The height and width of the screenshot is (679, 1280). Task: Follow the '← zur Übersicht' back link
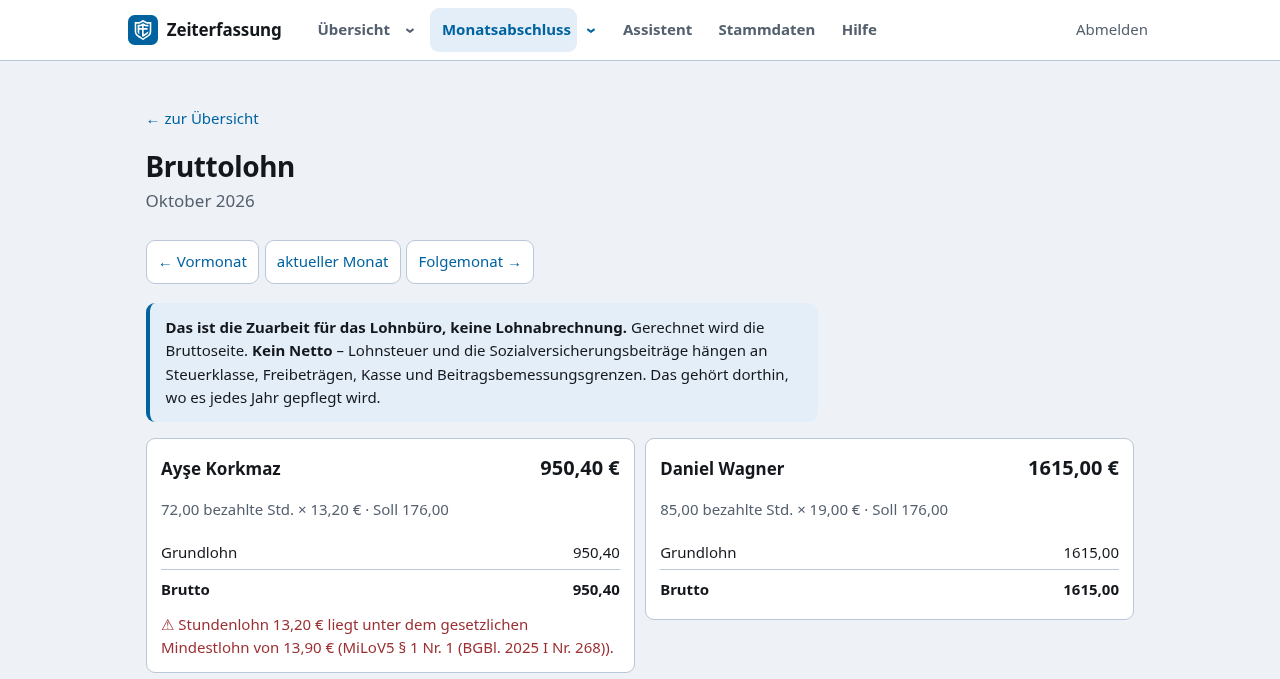click(202, 119)
